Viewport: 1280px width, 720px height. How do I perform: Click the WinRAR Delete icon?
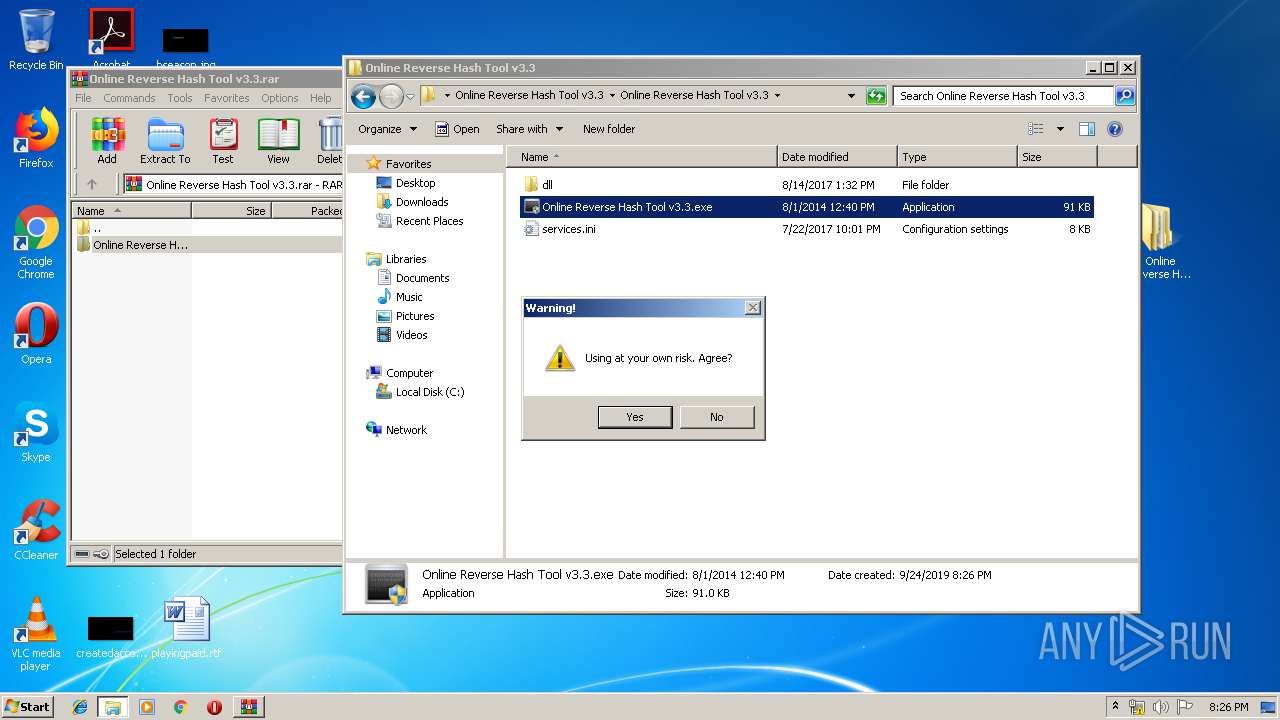point(329,141)
